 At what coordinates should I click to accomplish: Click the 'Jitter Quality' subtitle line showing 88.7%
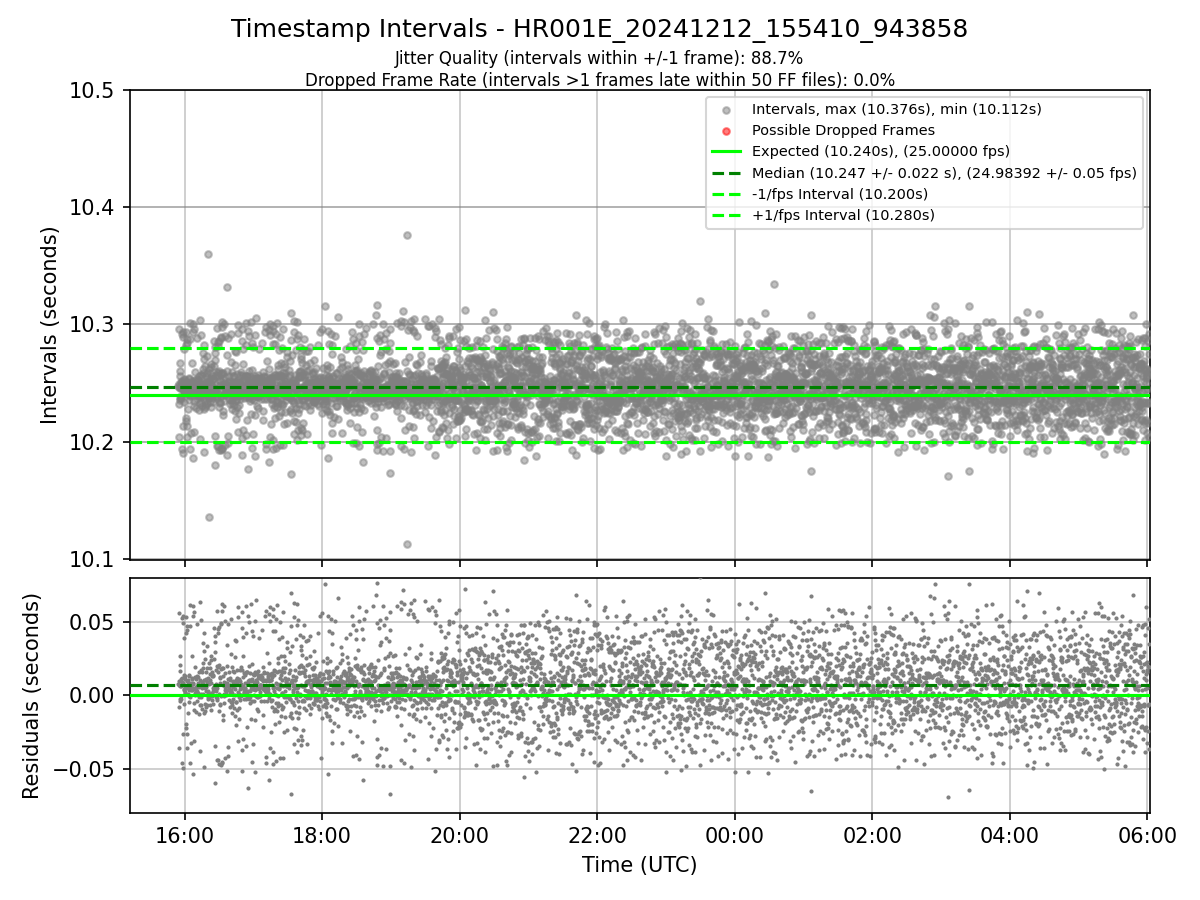599,59
